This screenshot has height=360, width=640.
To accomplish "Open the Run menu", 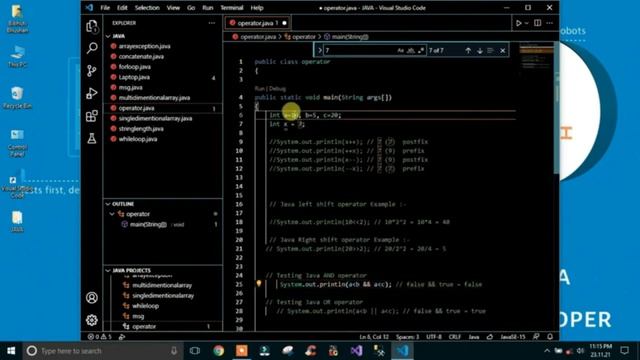I will [208, 8].
